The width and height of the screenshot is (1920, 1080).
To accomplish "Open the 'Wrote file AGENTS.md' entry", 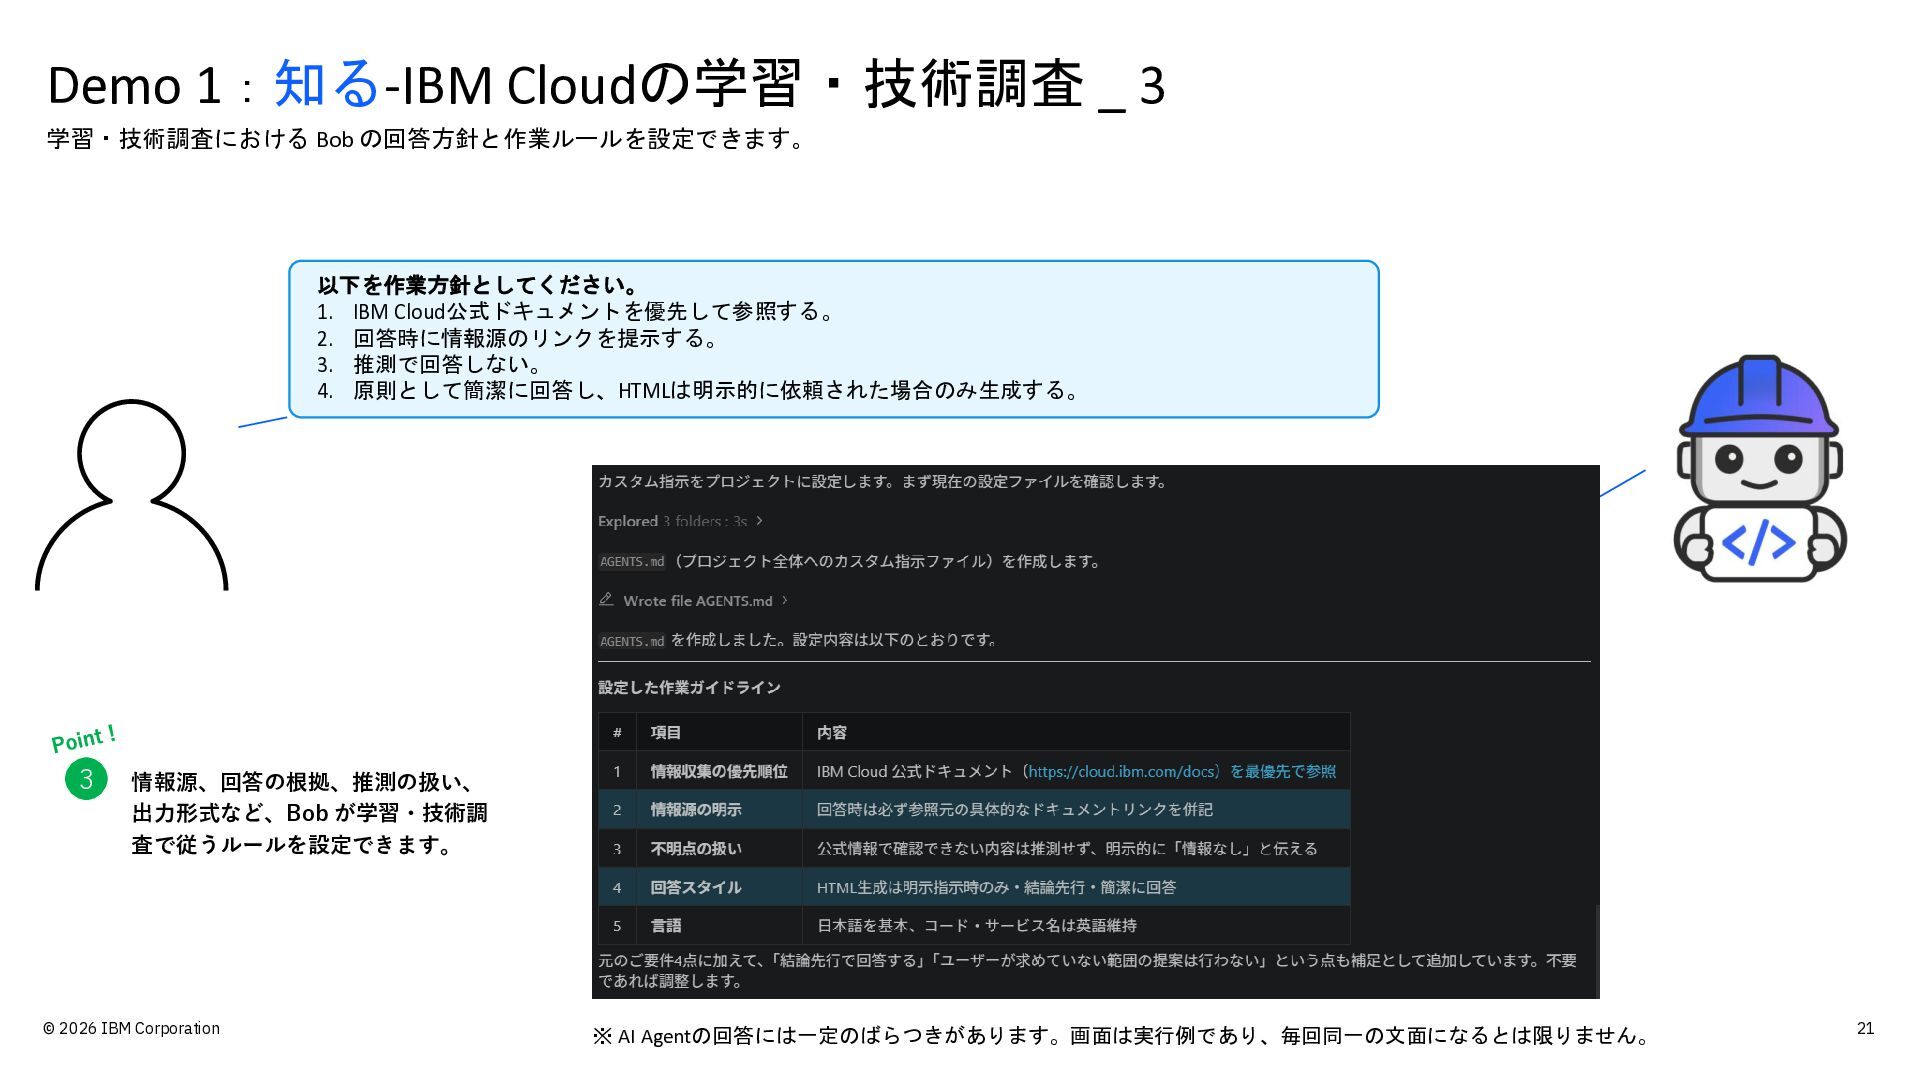I will 698,601.
